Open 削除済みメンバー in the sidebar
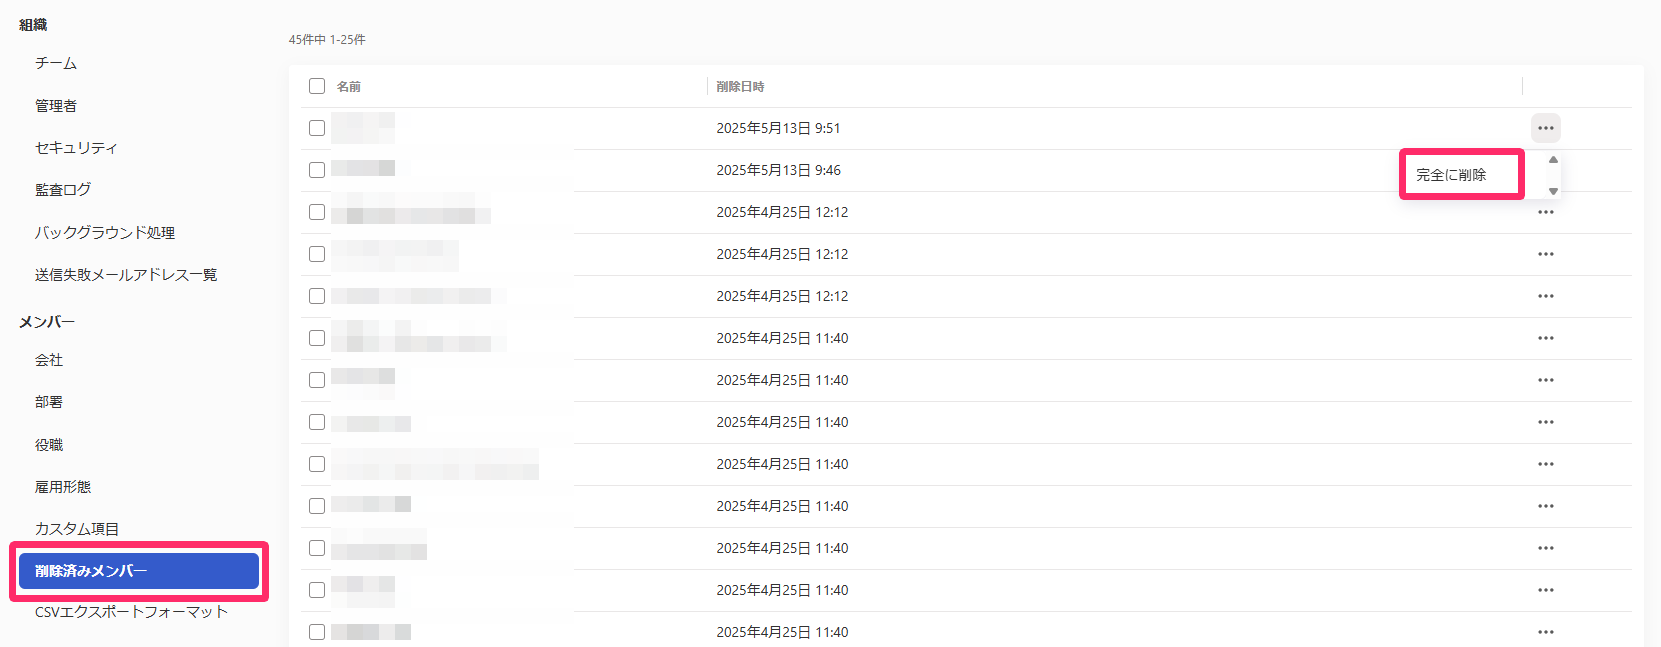This screenshot has height=647, width=1661. click(x=139, y=571)
